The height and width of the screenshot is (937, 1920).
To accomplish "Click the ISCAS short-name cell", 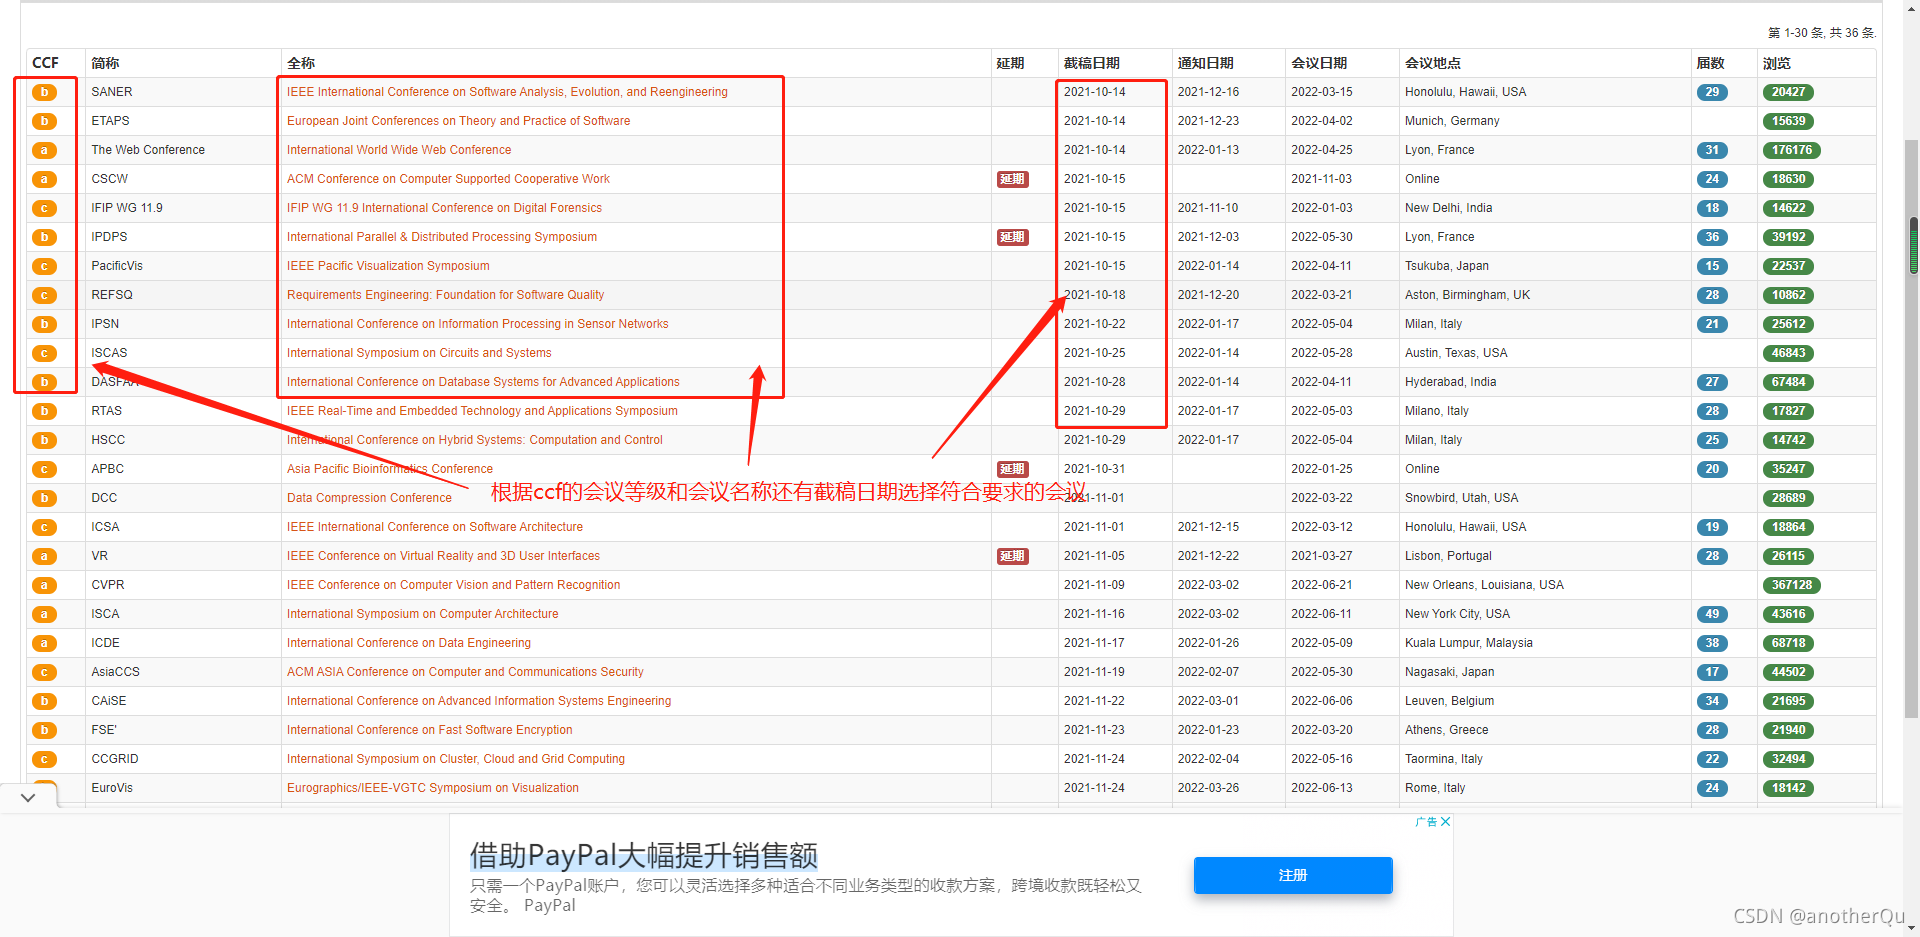I will click(109, 353).
